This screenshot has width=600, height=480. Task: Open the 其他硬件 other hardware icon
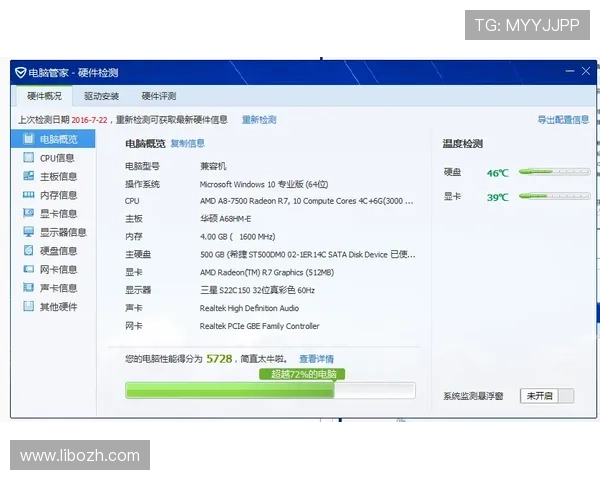pyautogui.click(x=28, y=306)
